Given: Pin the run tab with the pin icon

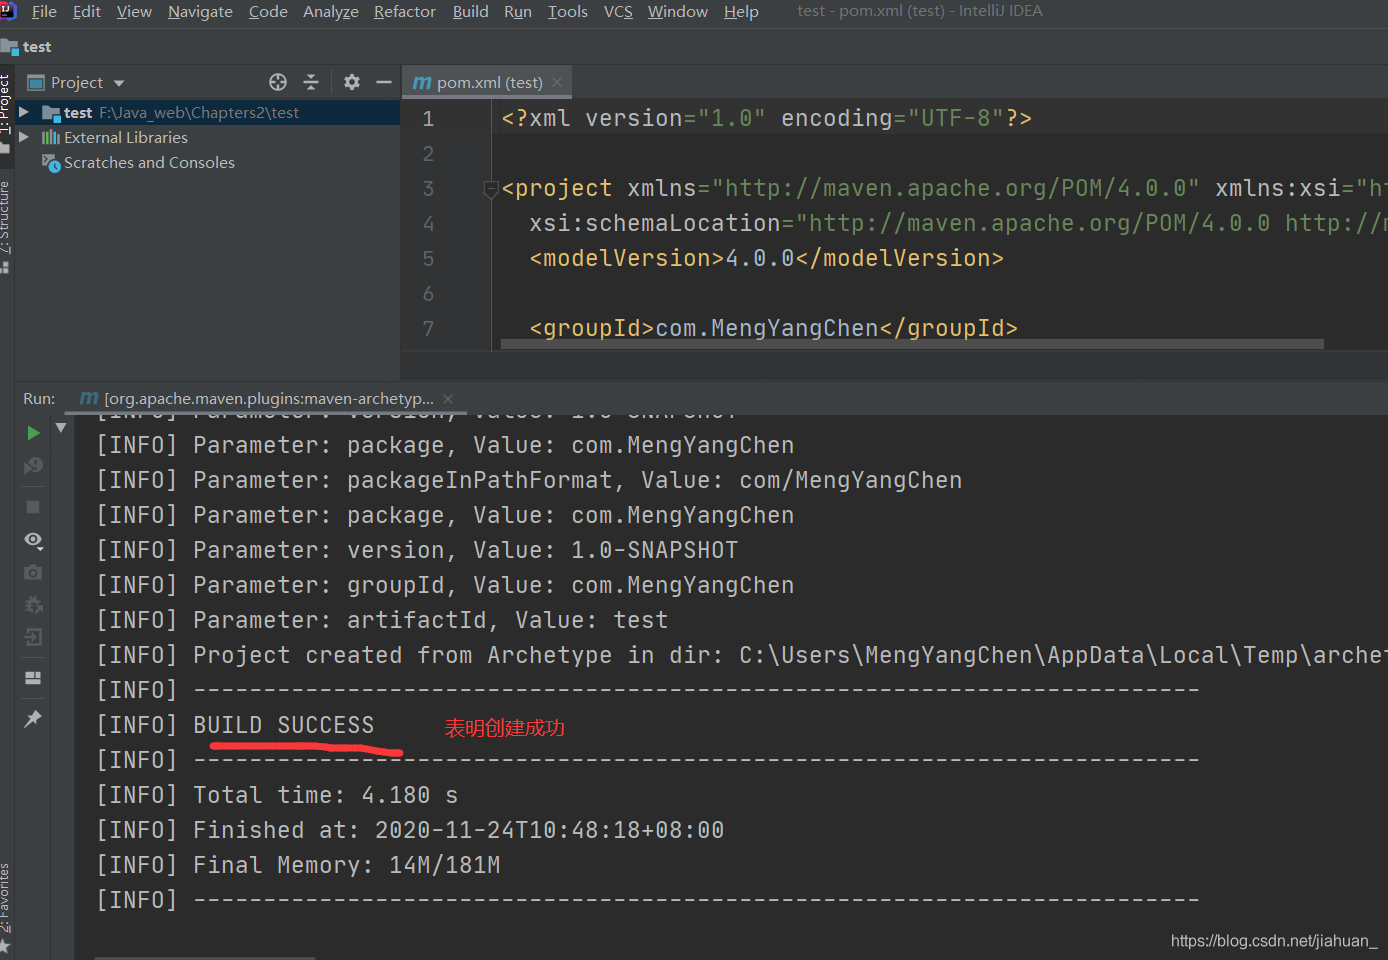Looking at the screenshot, I should coord(33,718).
